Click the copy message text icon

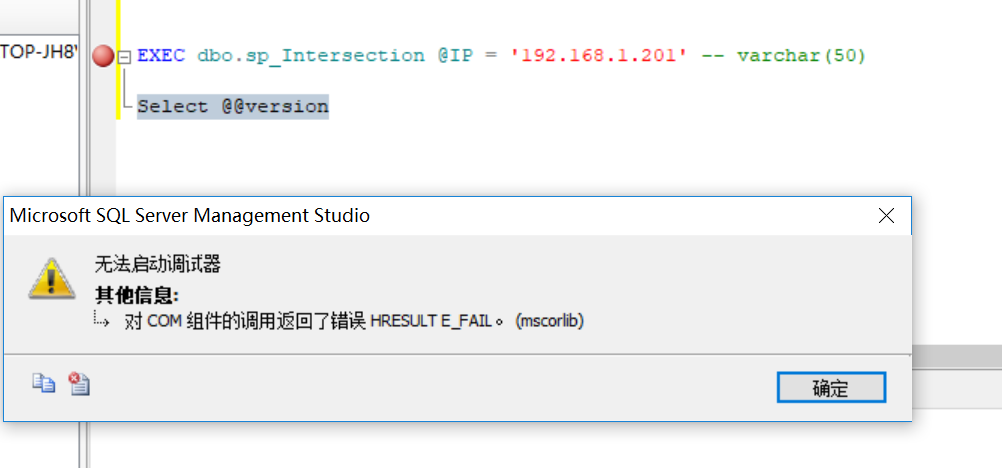pyautogui.click(x=44, y=383)
